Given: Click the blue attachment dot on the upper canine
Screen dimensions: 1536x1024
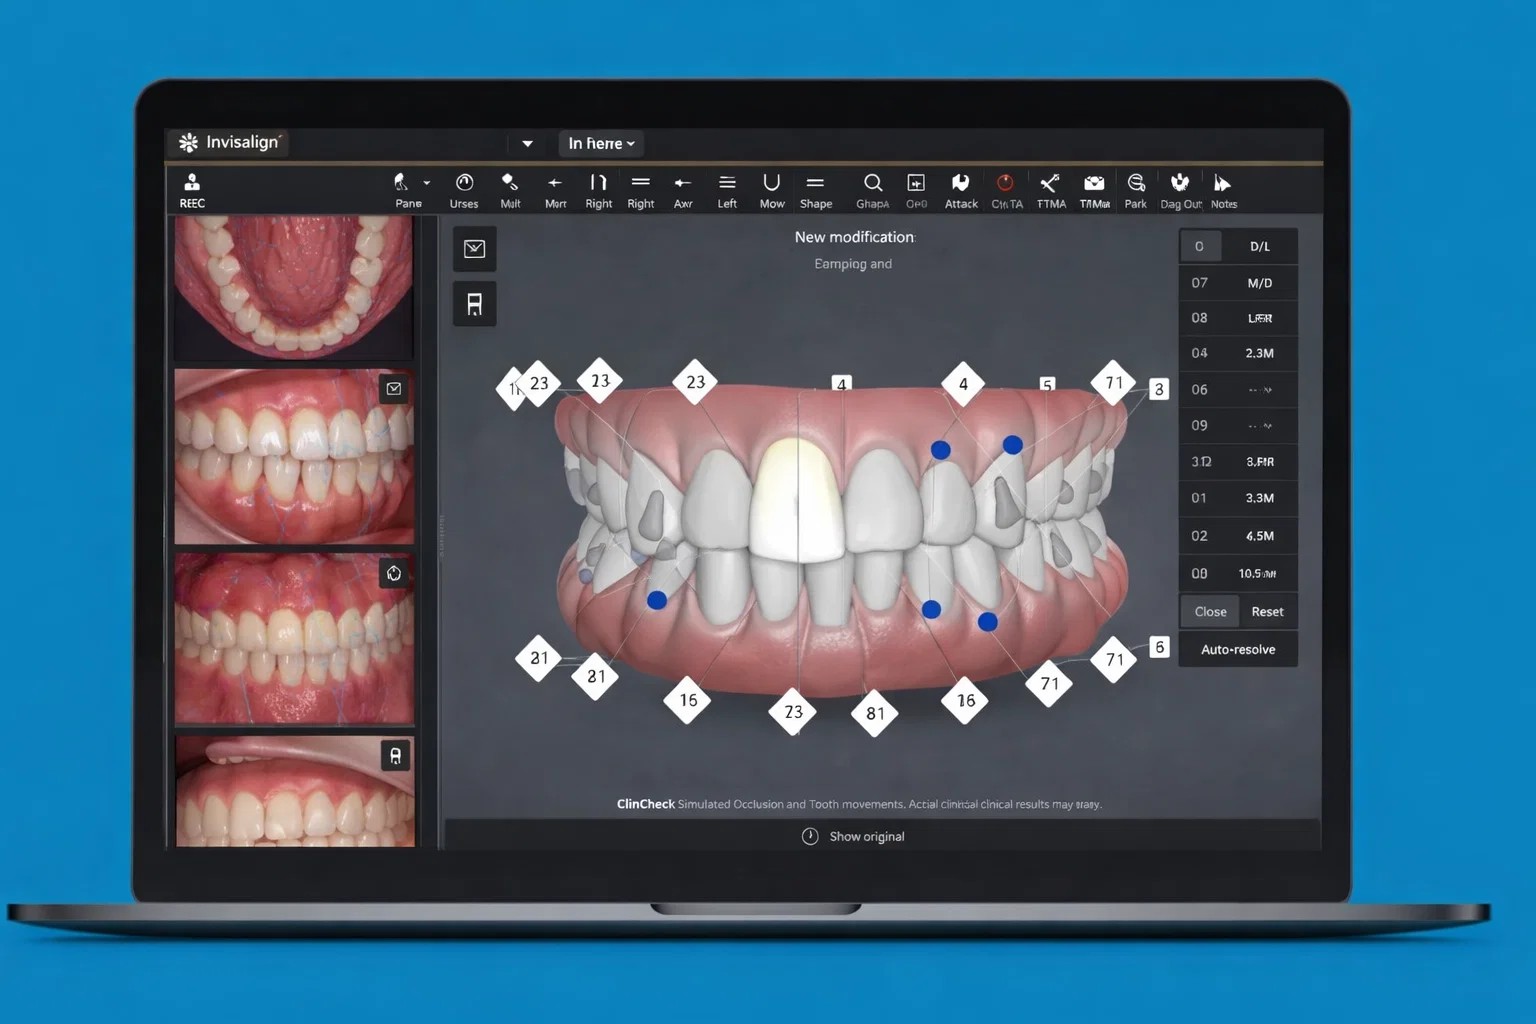Looking at the screenshot, I should pyautogui.click(x=1012, y=445).
